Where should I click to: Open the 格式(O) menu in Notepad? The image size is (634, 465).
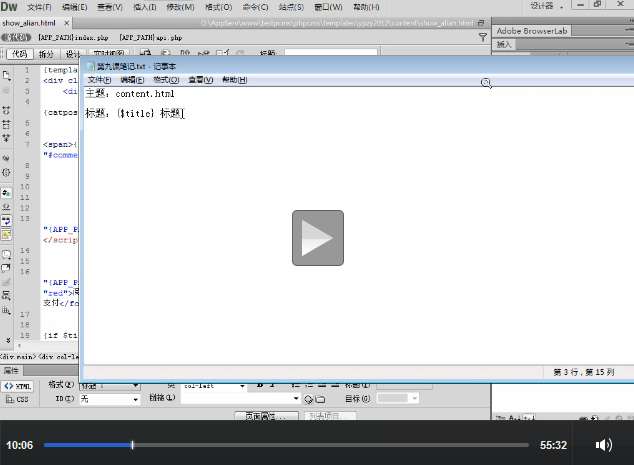tap(167, 79)
